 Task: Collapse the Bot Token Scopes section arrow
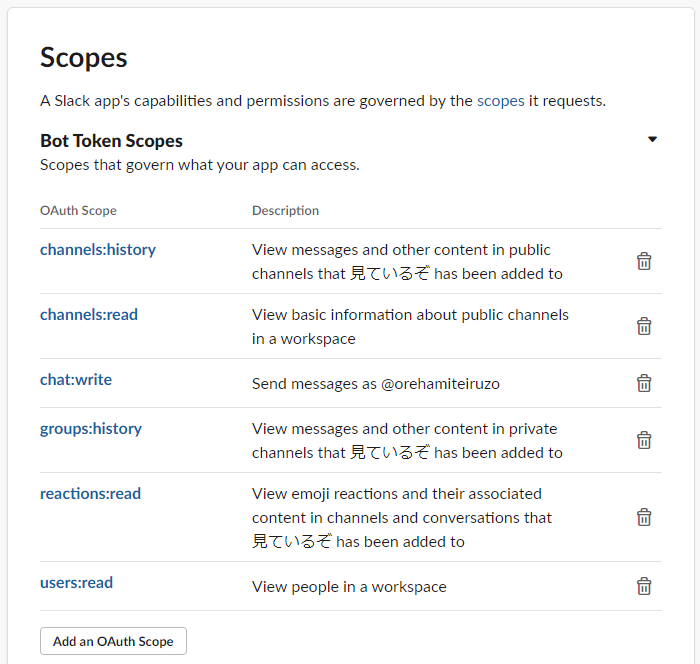[652, 139]
